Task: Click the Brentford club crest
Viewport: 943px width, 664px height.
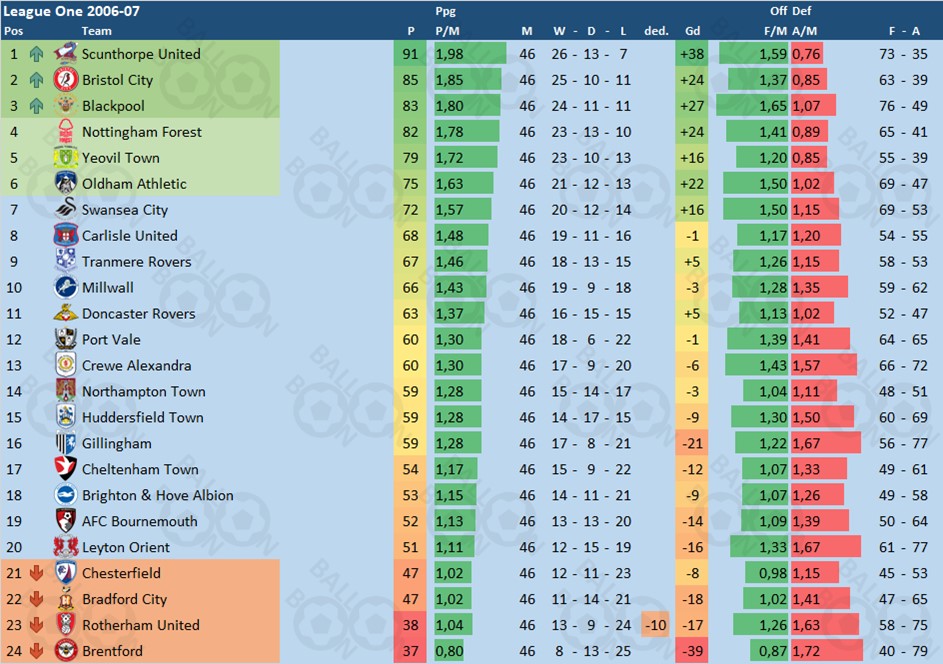Action: (66, 650)
